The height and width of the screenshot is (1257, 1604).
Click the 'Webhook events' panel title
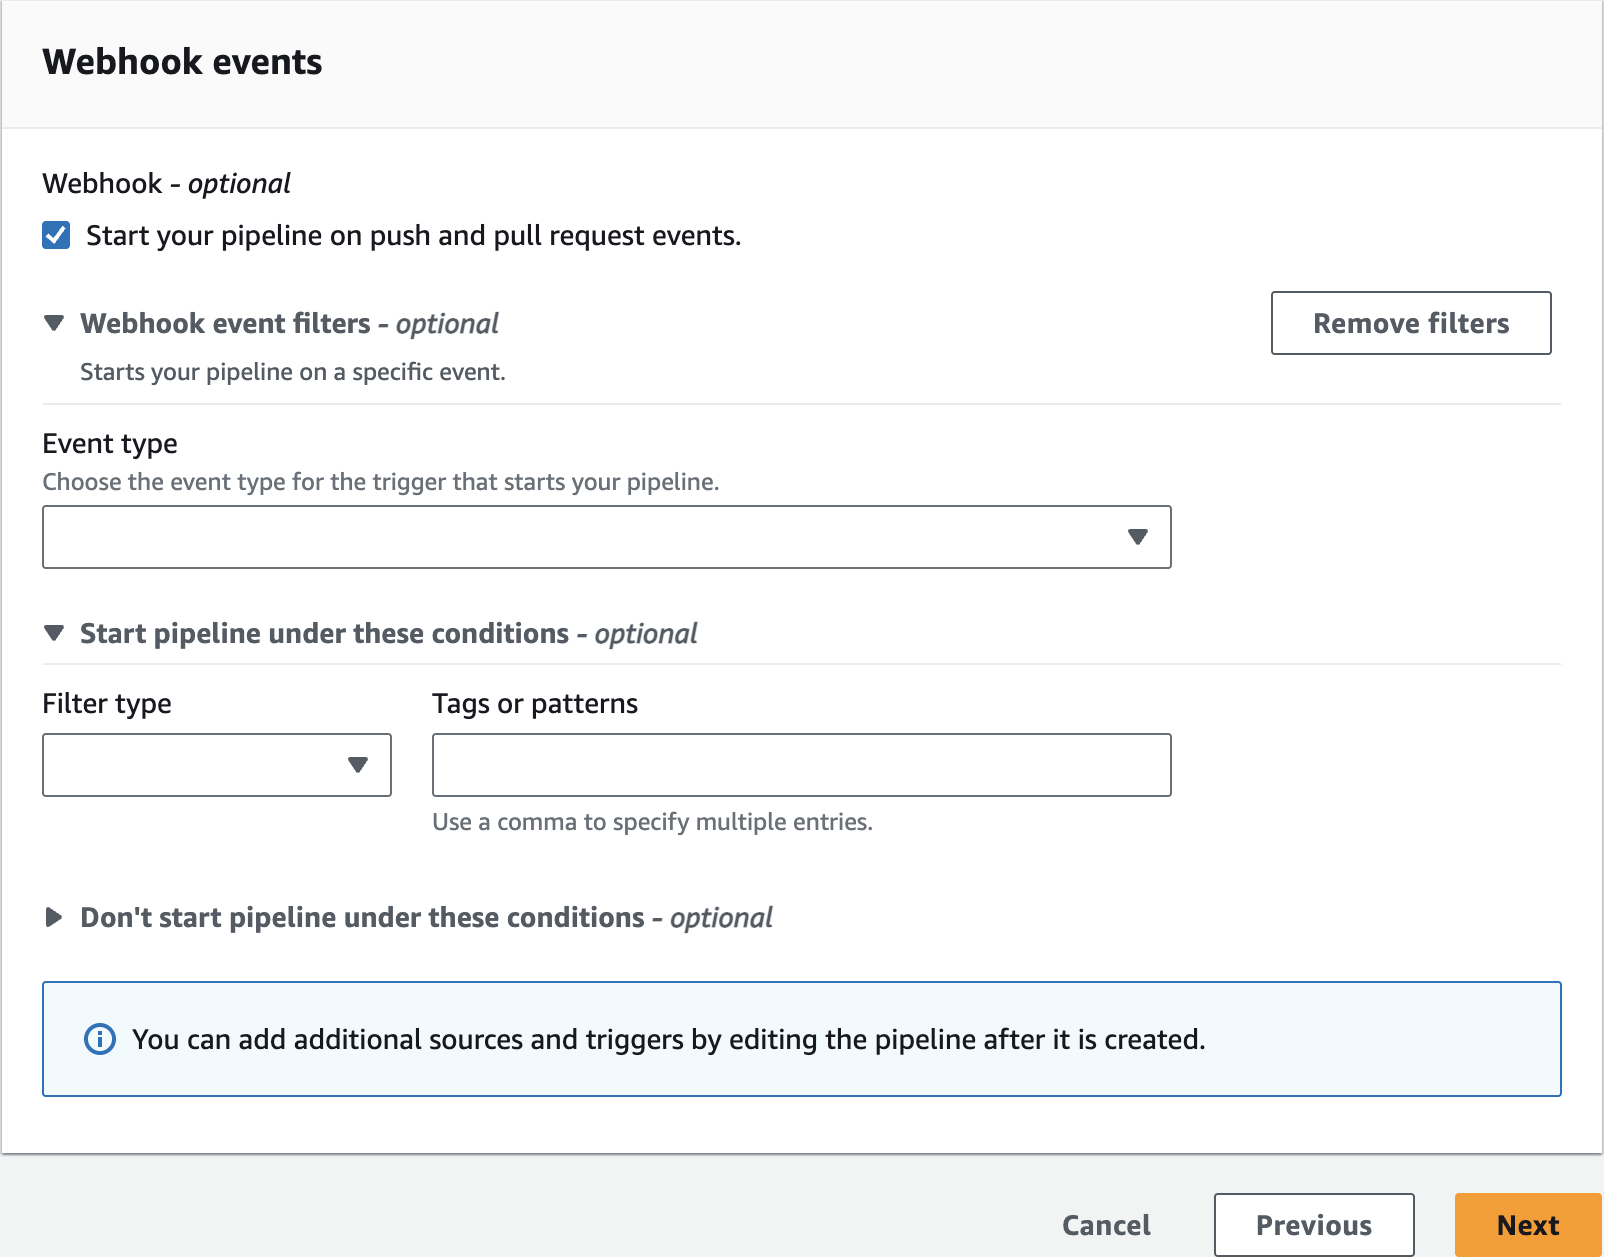182,62
